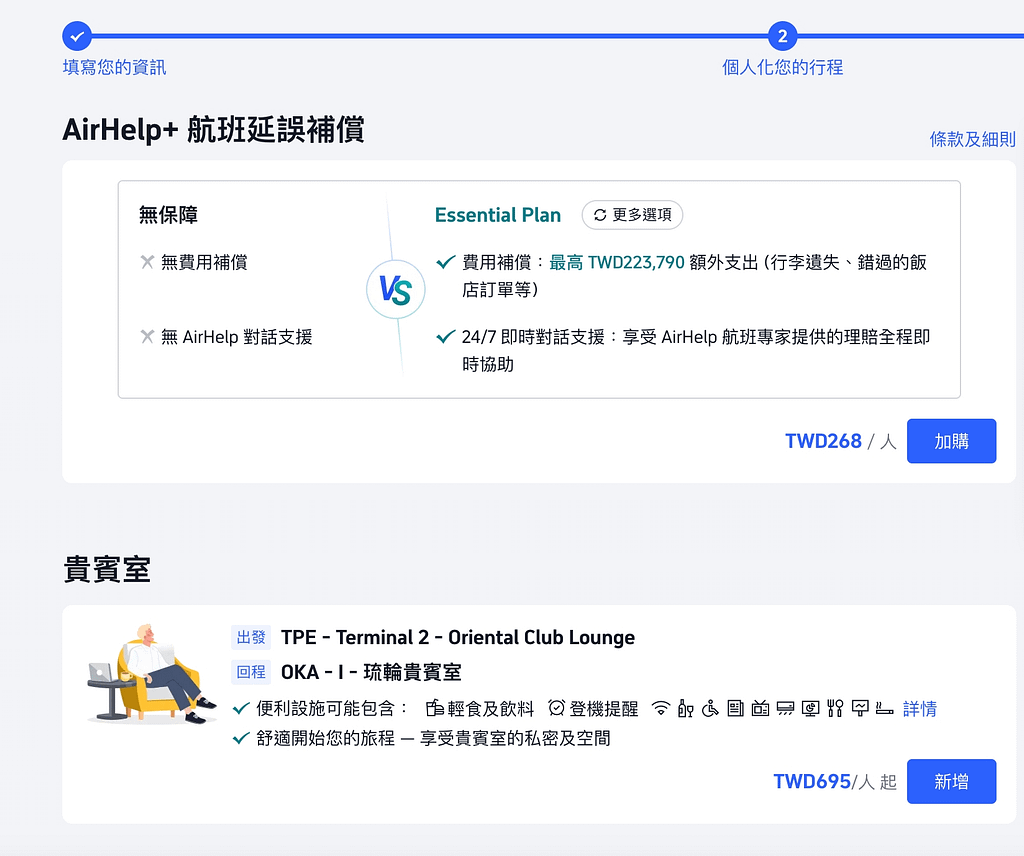This screenshot has width=1024, height=856.
Task: Click the 出發 departure tag
Action: pyautogui.click(x=251, y=637)
